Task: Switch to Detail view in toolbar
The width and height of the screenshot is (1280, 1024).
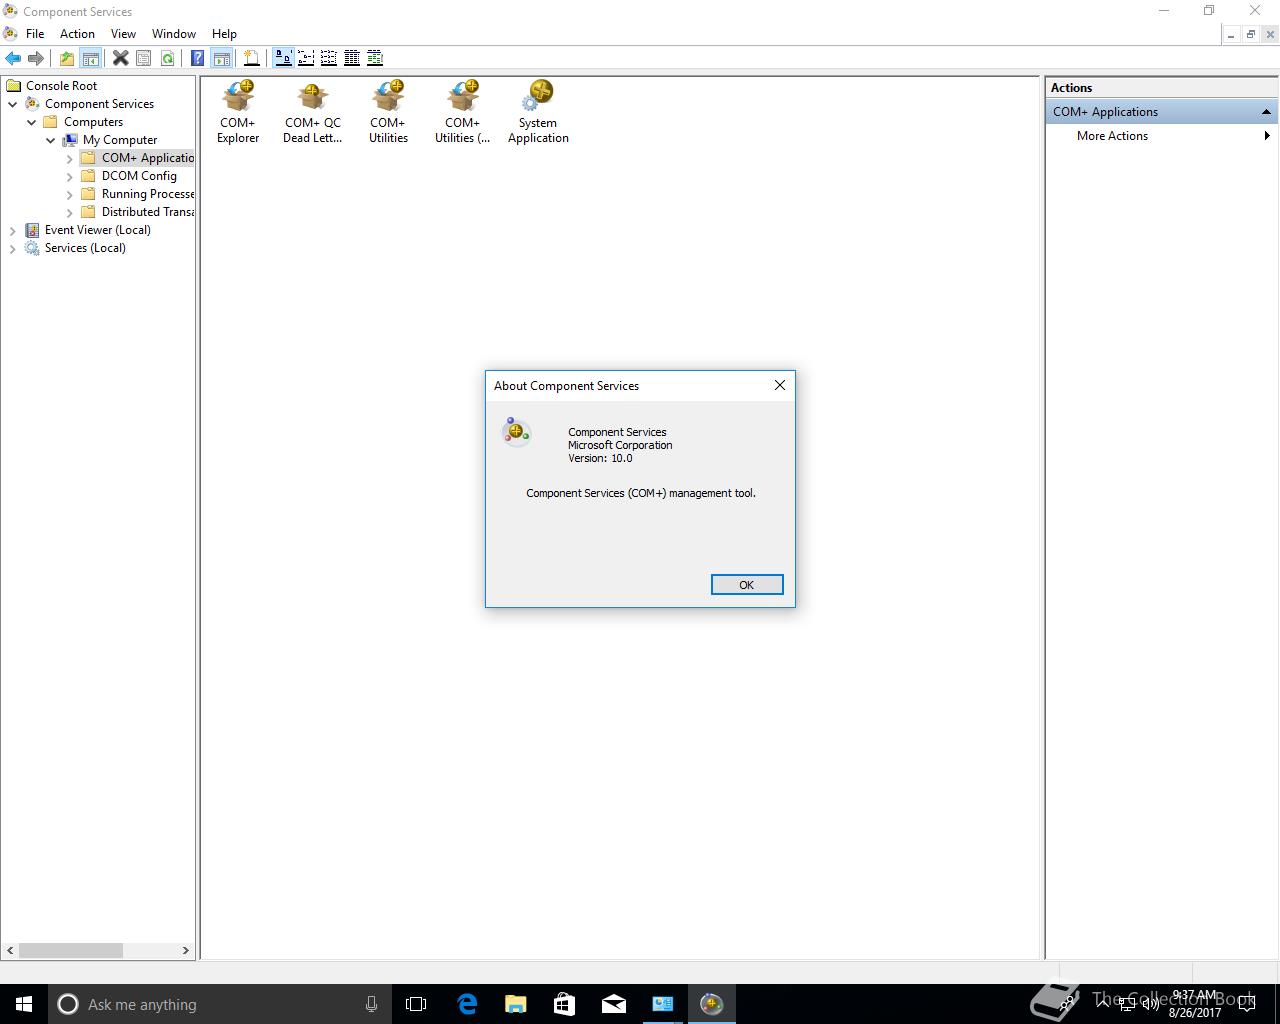Action: tap(352, 58)
